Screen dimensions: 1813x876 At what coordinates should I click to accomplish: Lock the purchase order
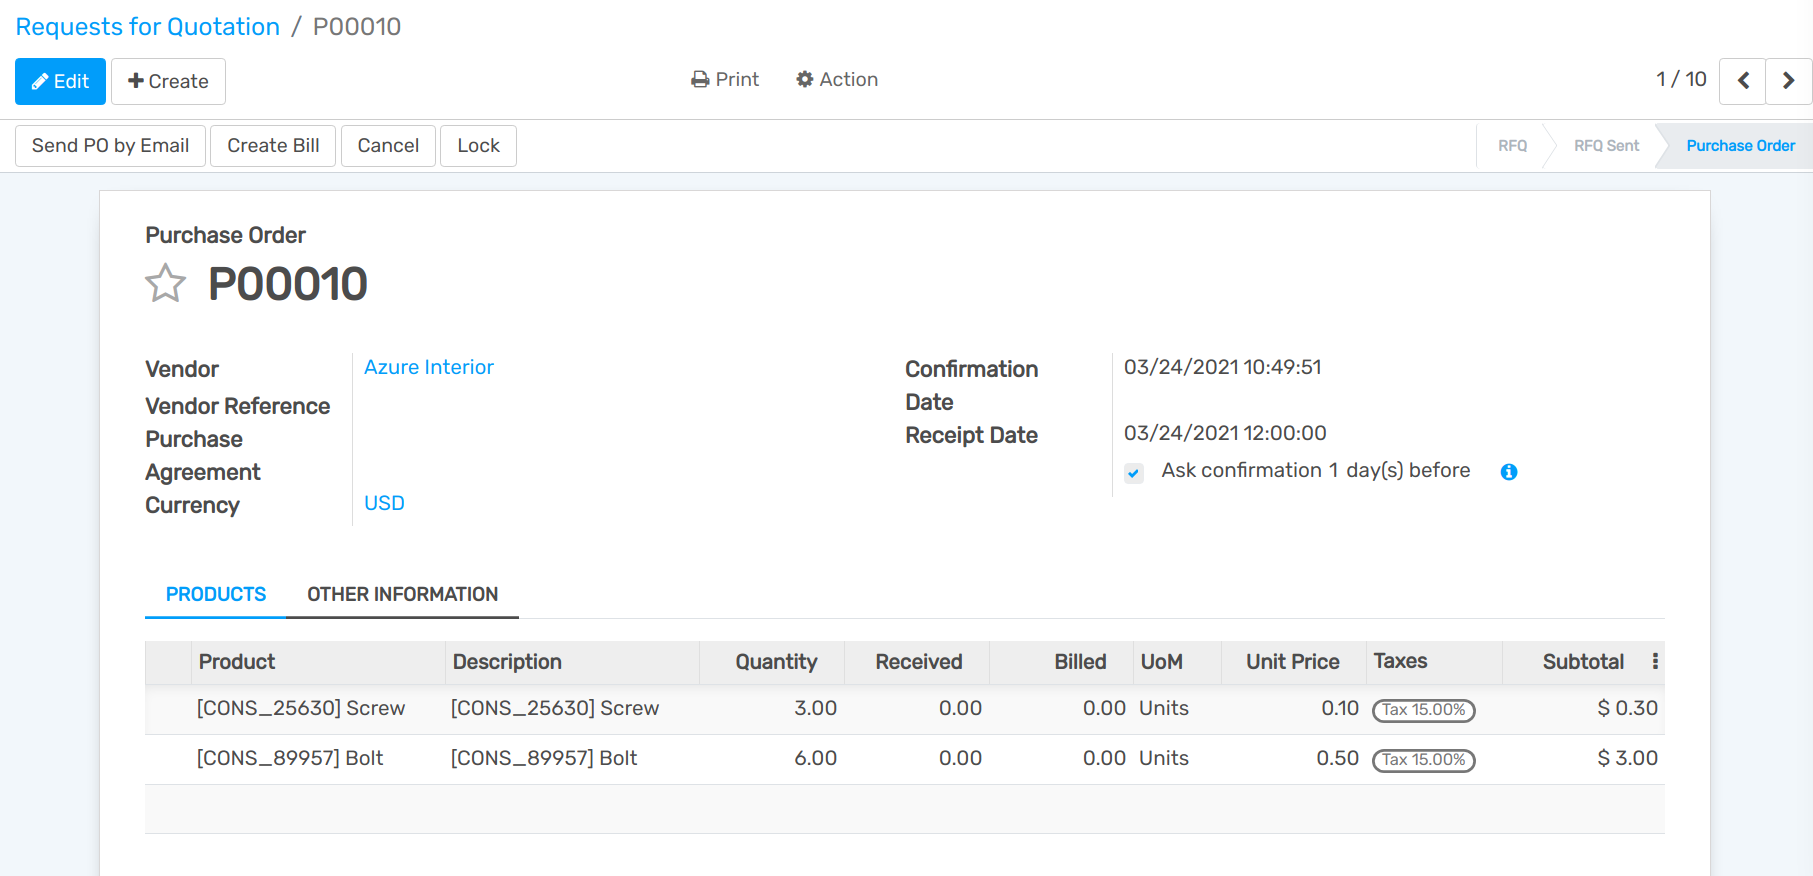coord(478,146)
